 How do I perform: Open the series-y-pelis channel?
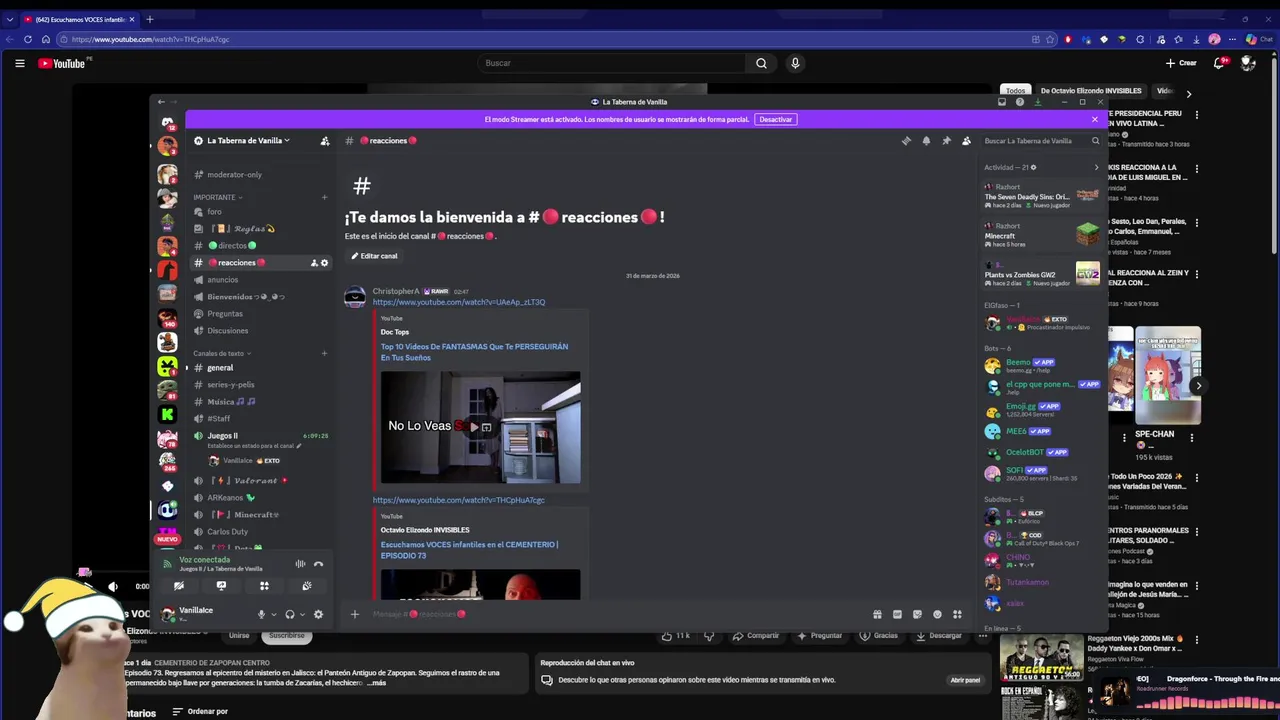pos(260,385)
